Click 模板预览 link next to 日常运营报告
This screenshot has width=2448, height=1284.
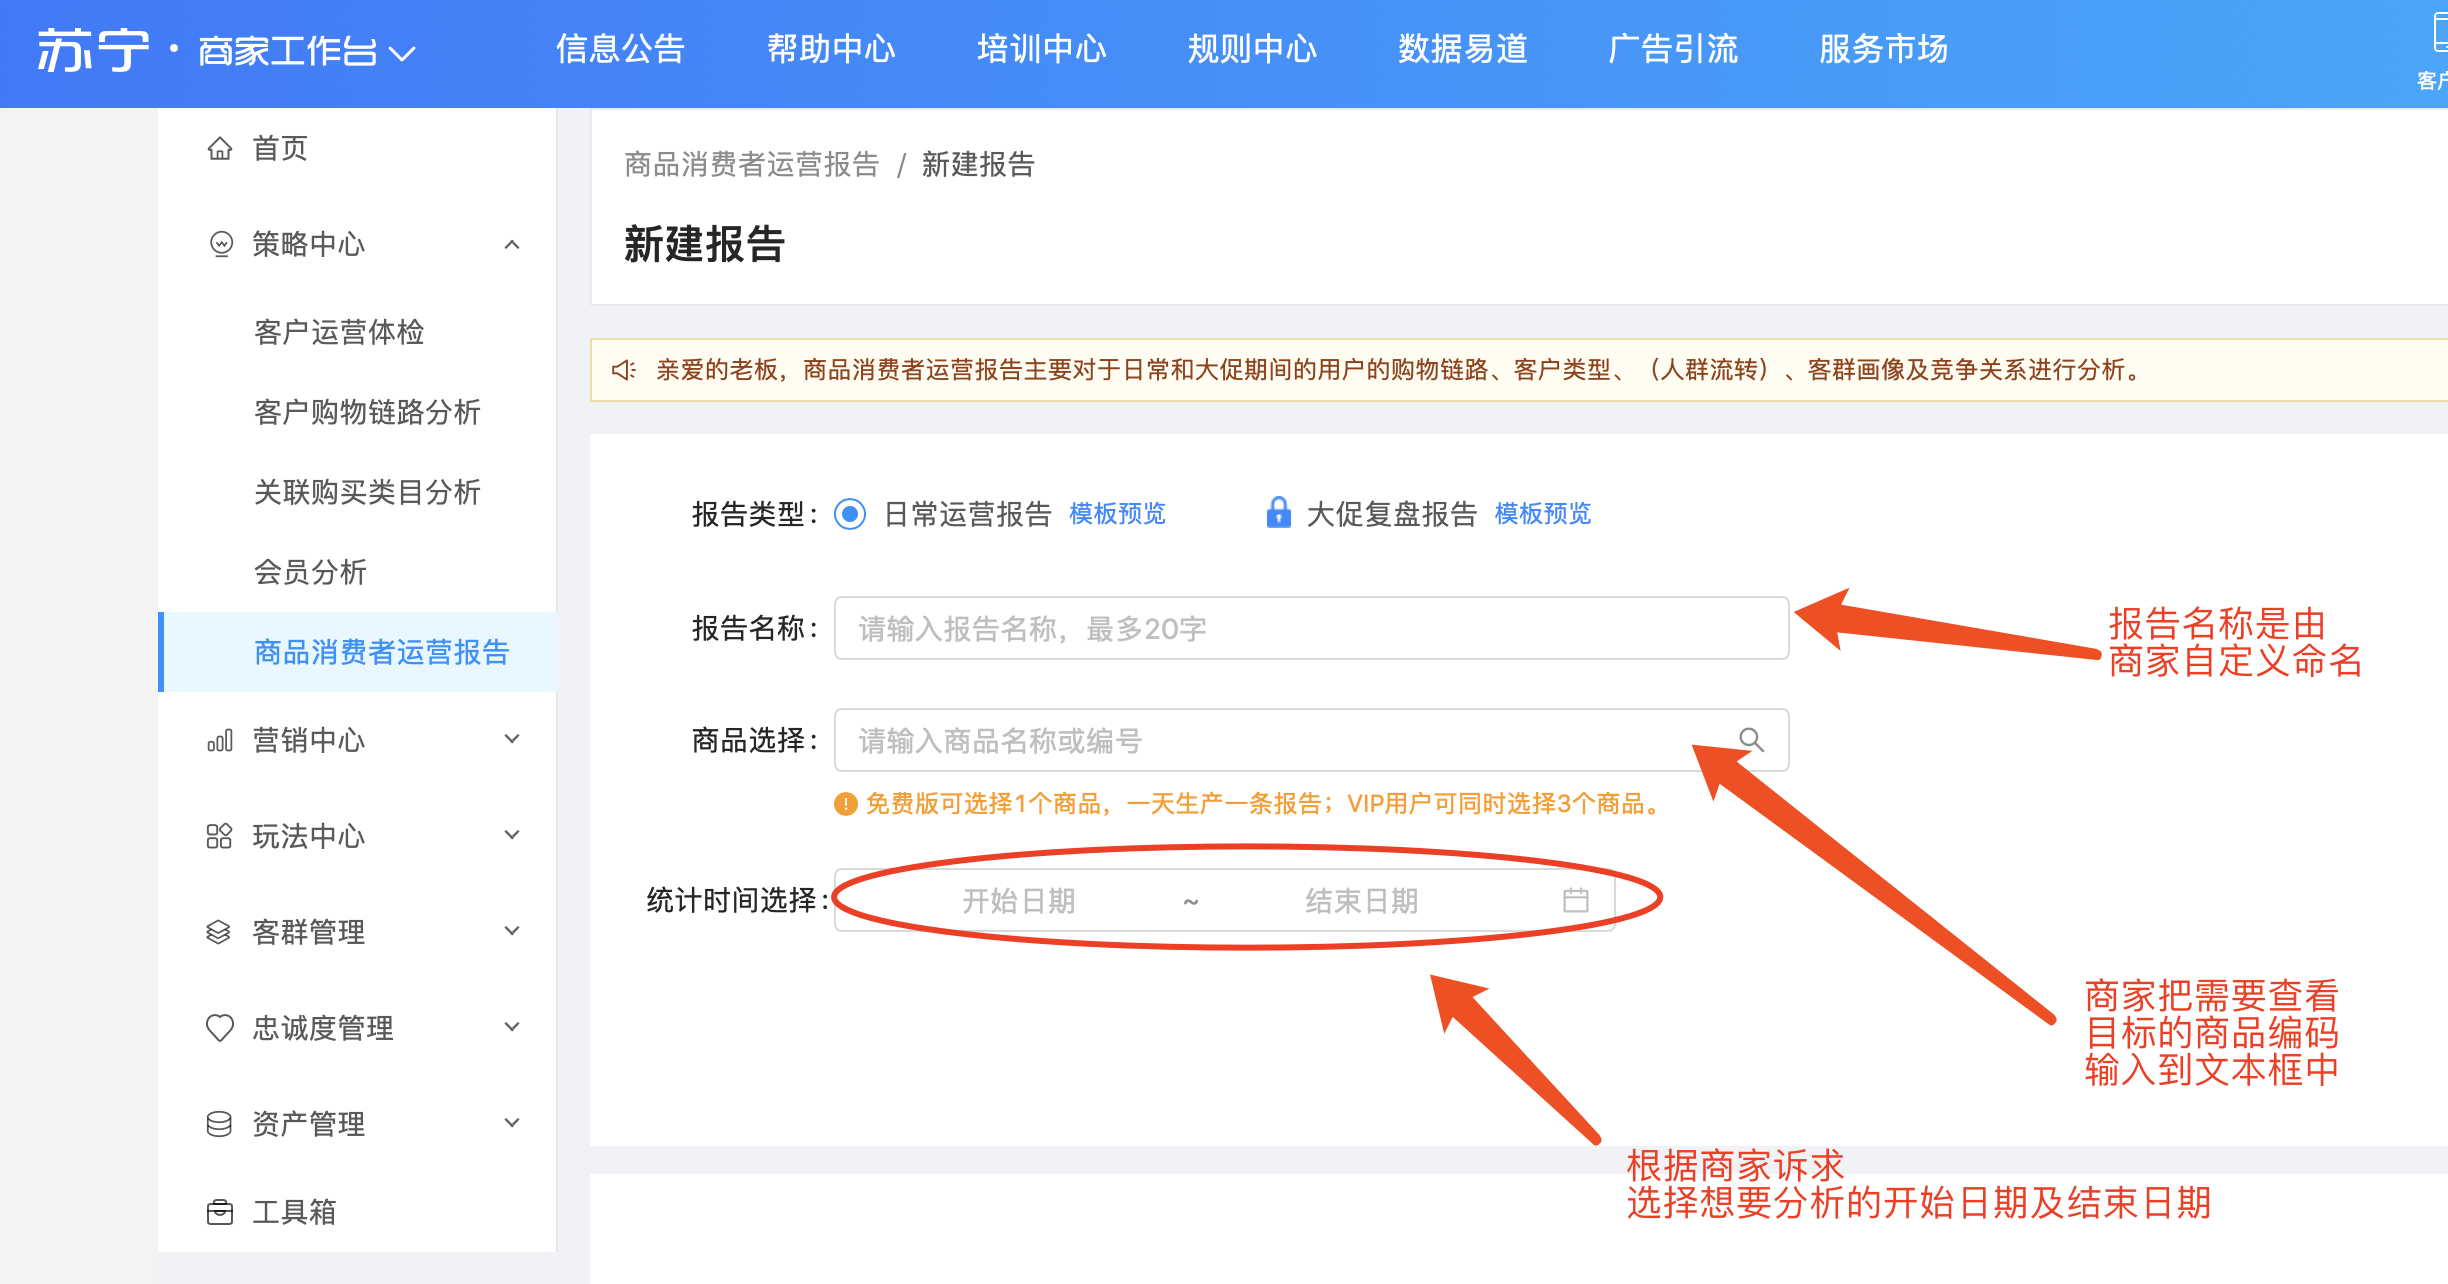[x=1117, y=514]
